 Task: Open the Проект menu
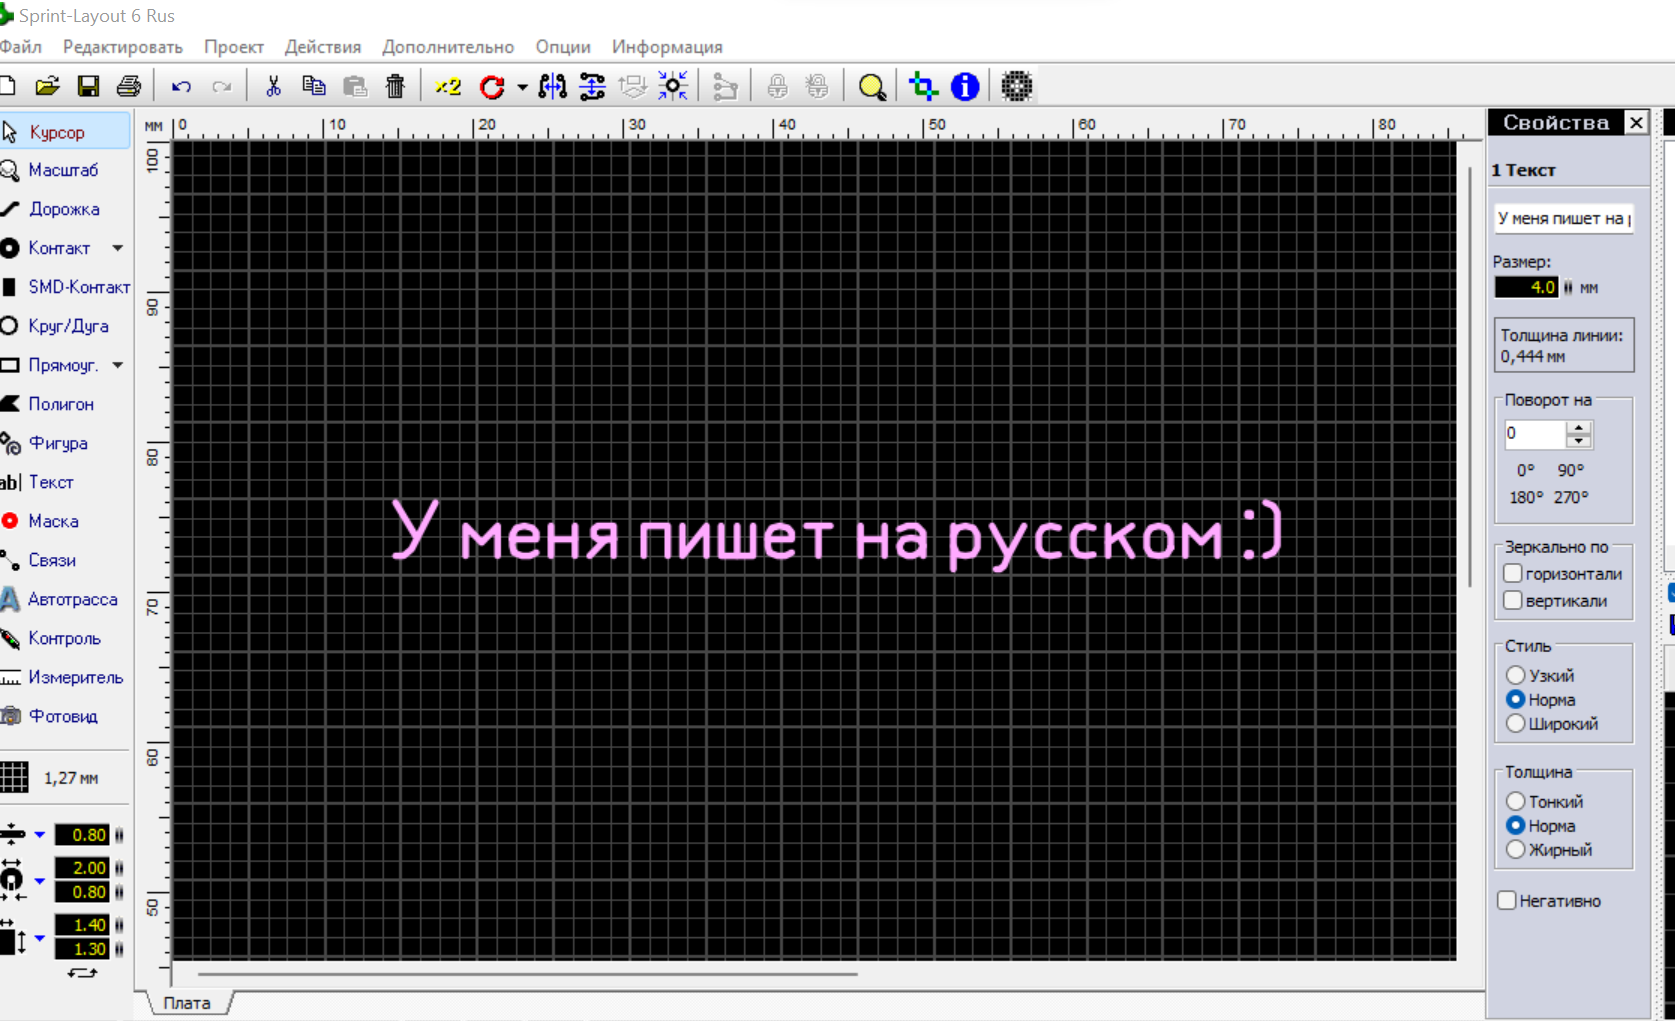(234, 47)
